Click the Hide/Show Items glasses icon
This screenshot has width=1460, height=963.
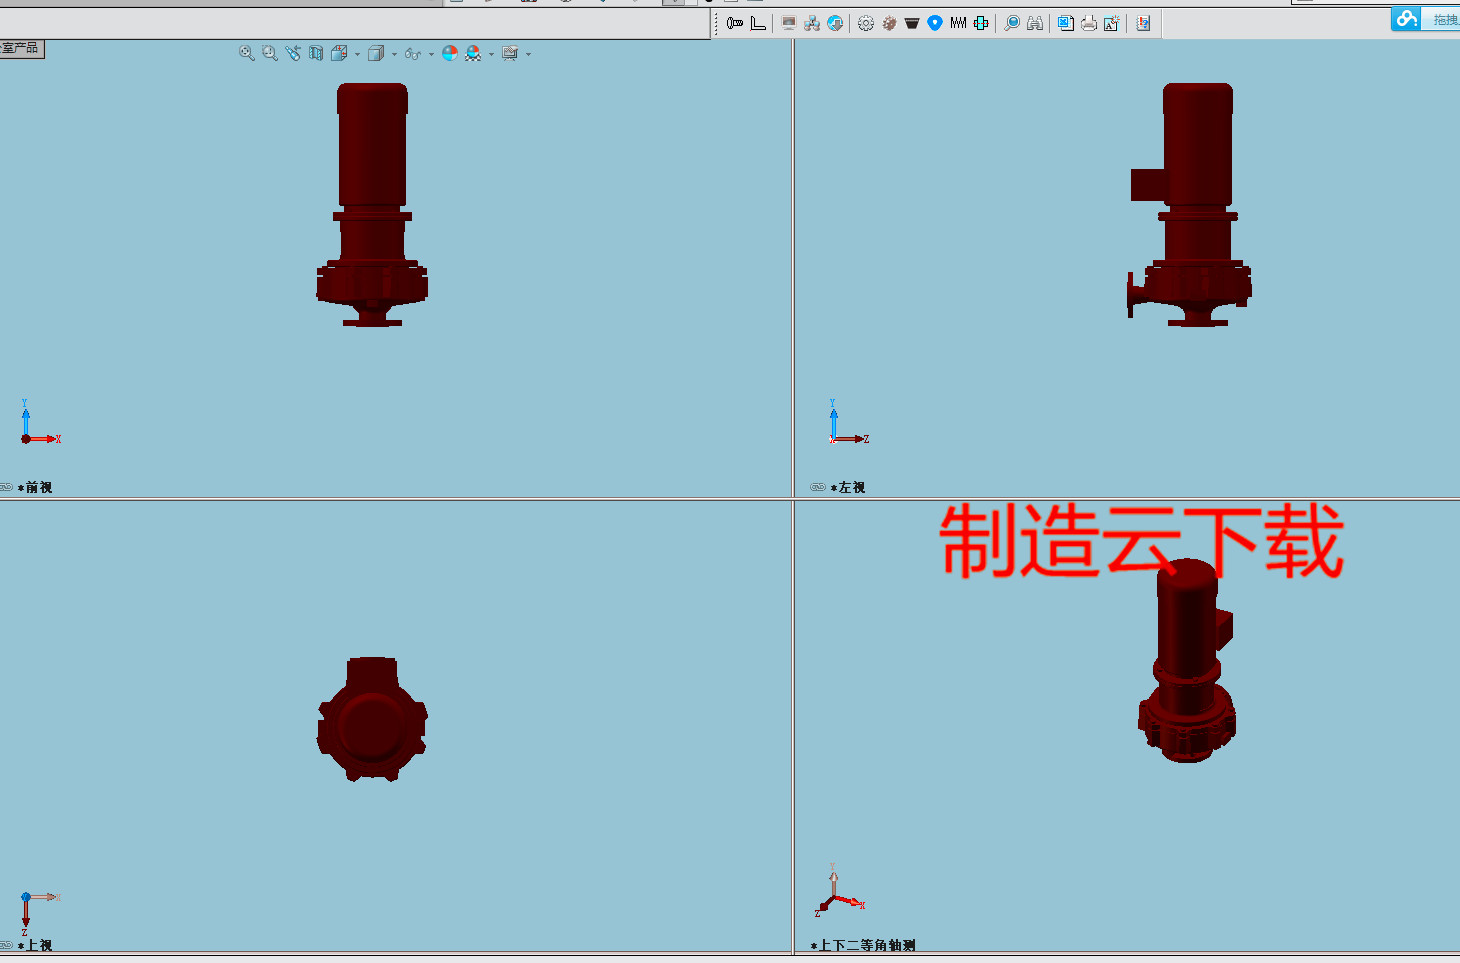(x=413, y=53)
